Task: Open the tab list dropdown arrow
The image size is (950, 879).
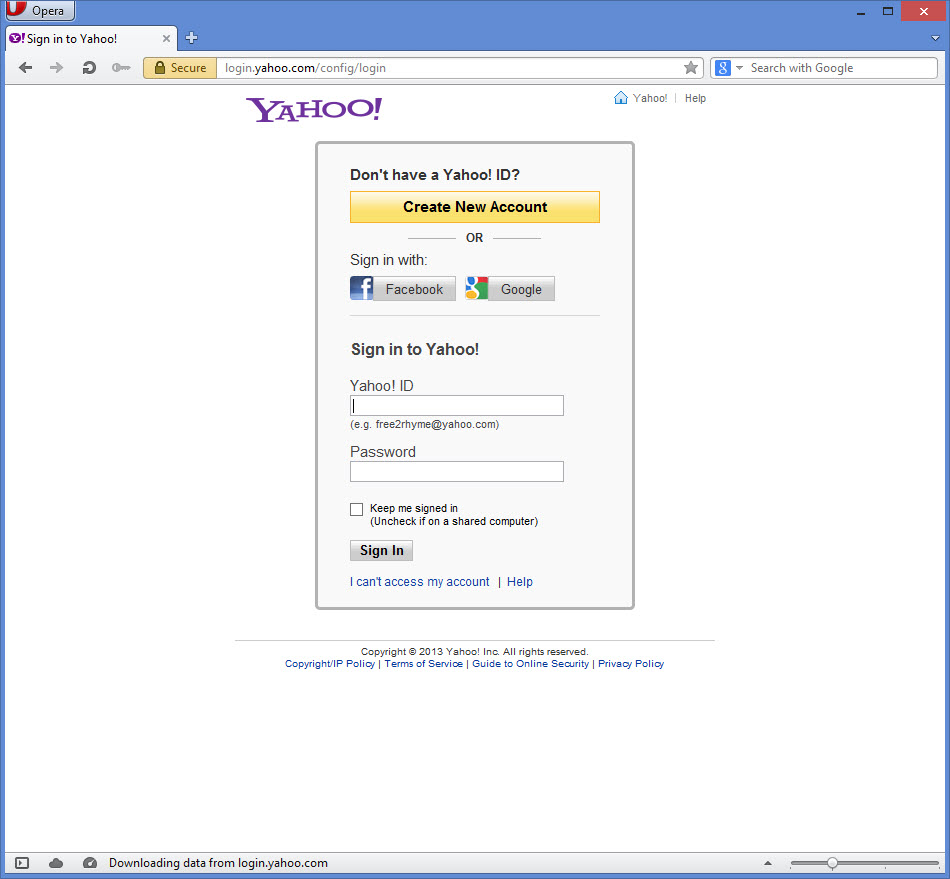Action: pyautogui.click(x=935, y=38)
